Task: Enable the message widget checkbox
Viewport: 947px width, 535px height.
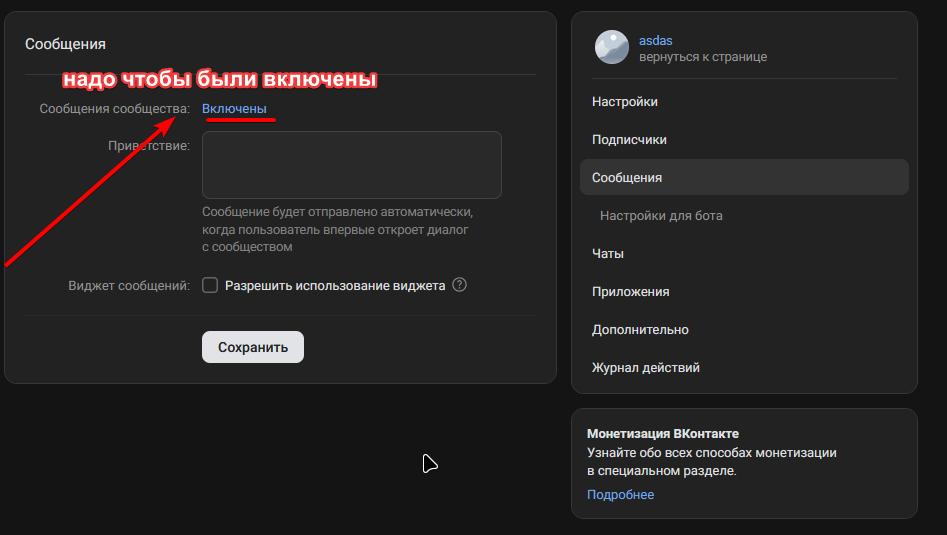Action: [210, 285]
